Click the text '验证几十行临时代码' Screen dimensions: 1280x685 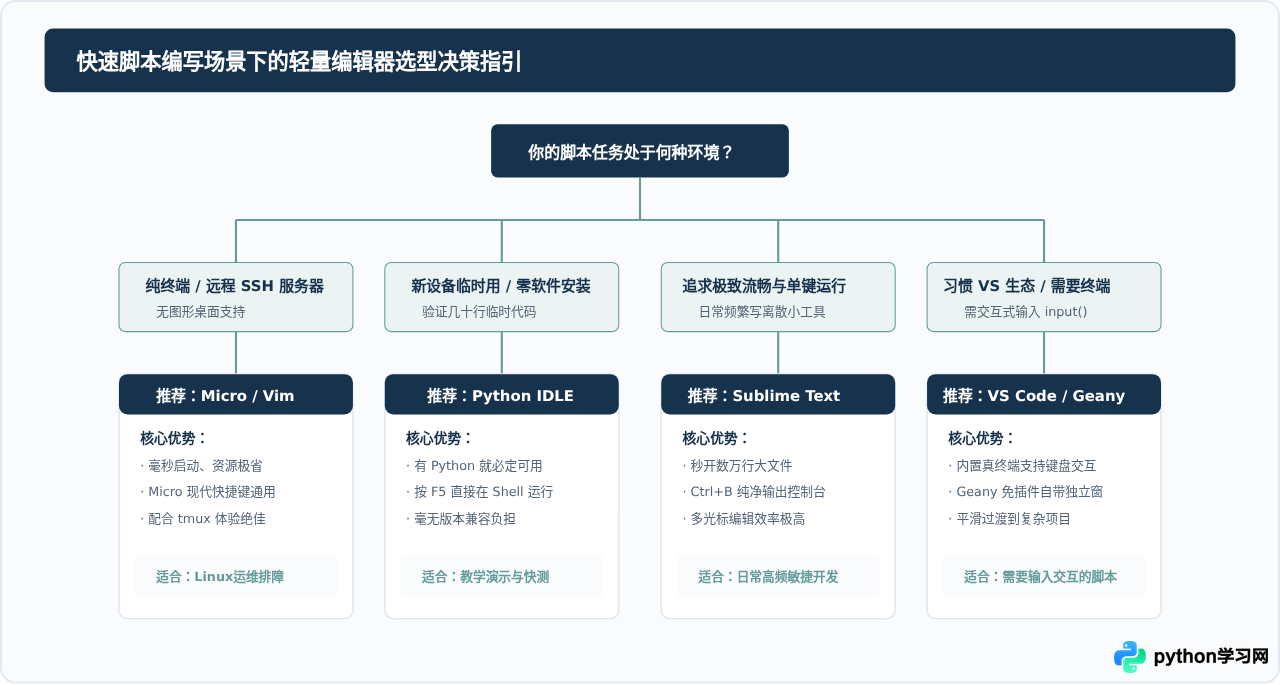coord(479,312)
